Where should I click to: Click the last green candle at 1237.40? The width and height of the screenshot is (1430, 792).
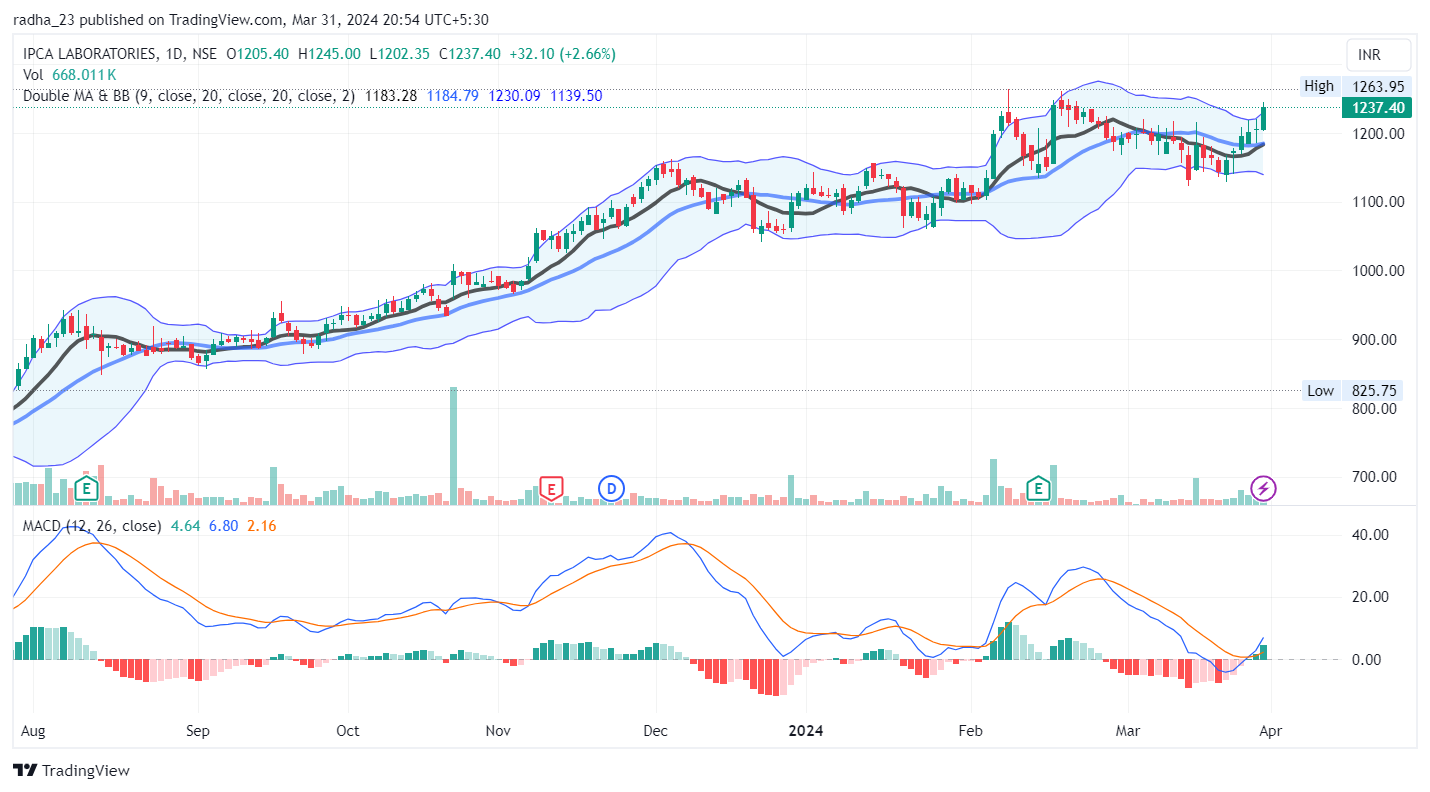1264,118
